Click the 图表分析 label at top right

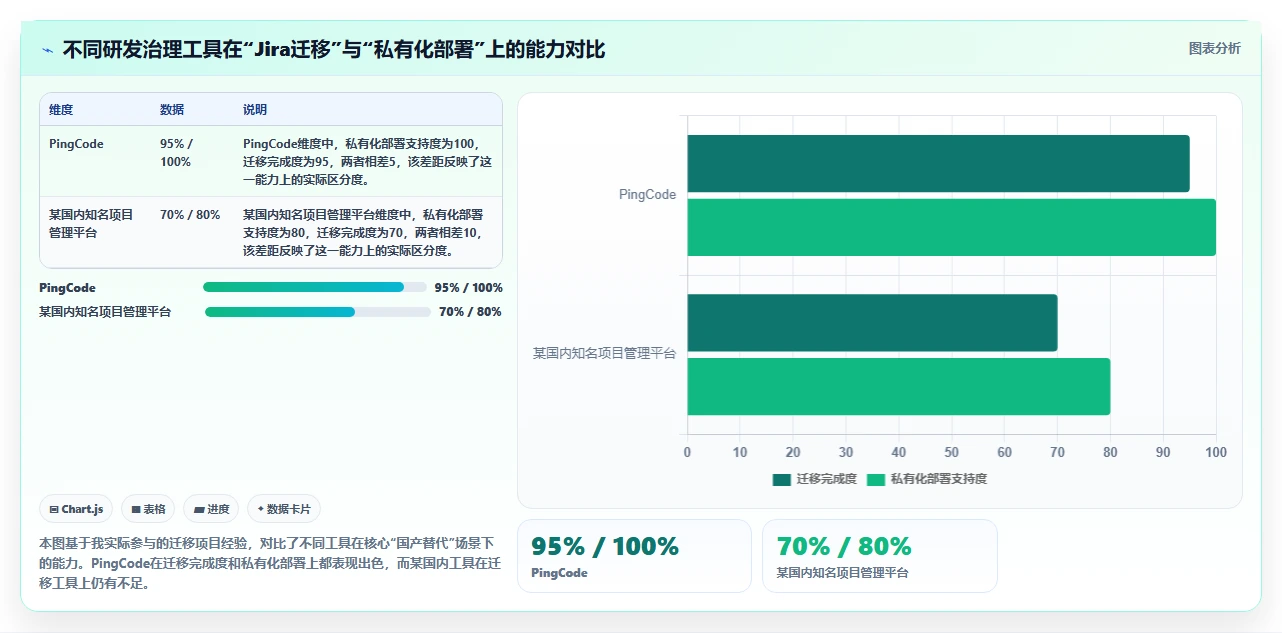[x=1214, y=48]
